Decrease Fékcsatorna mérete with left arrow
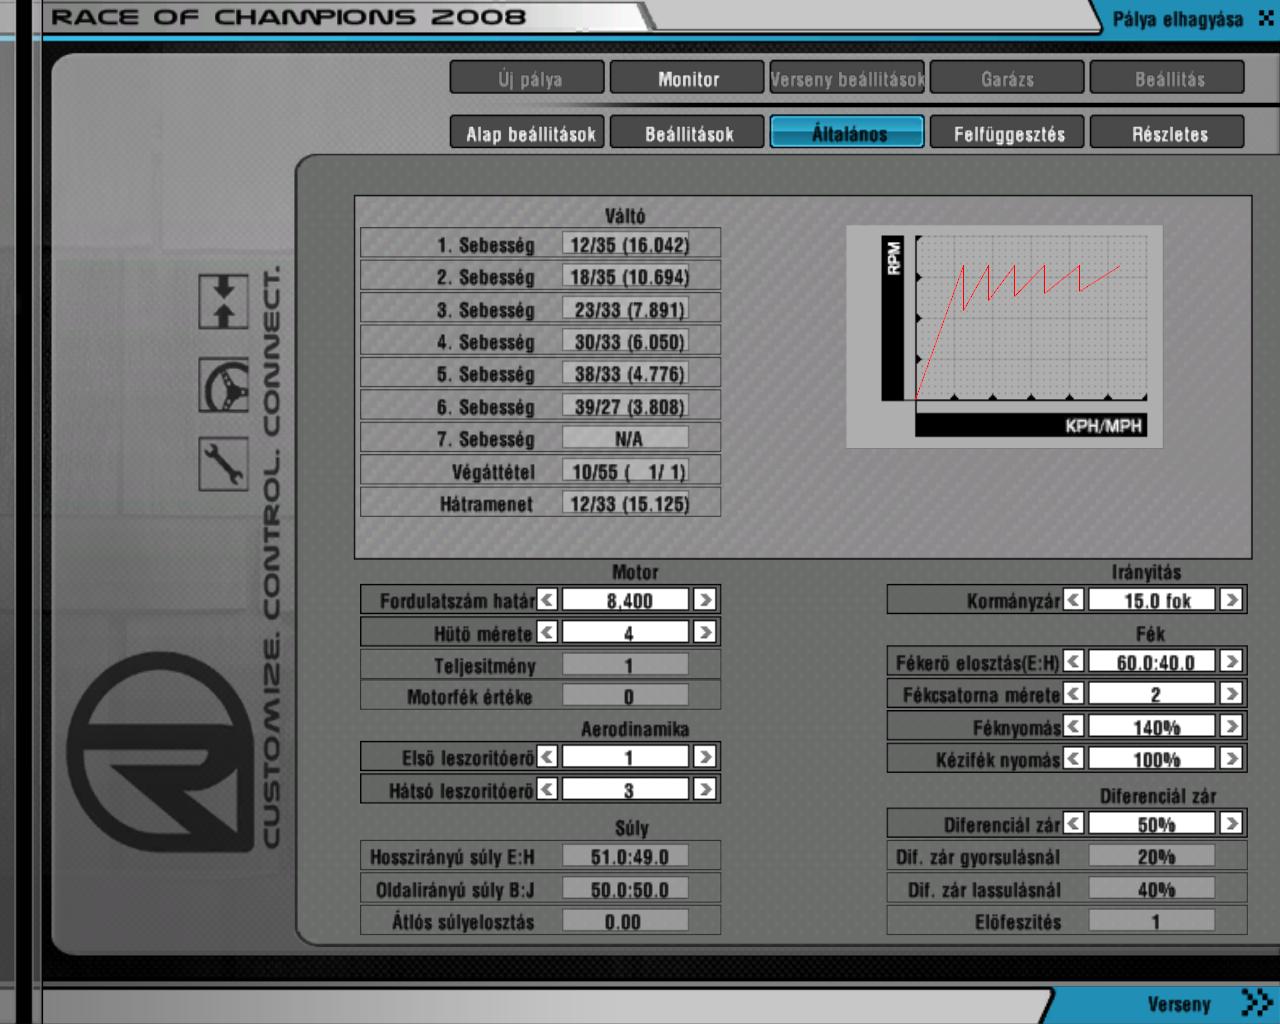 click(x=1074, y=693)
